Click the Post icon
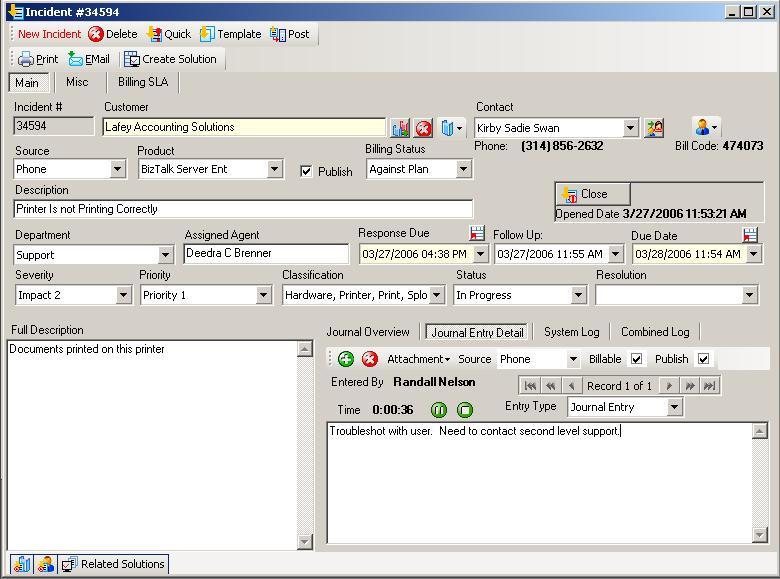Image resolution: width=780 pixels, height=579 pixels. [278, 34]
